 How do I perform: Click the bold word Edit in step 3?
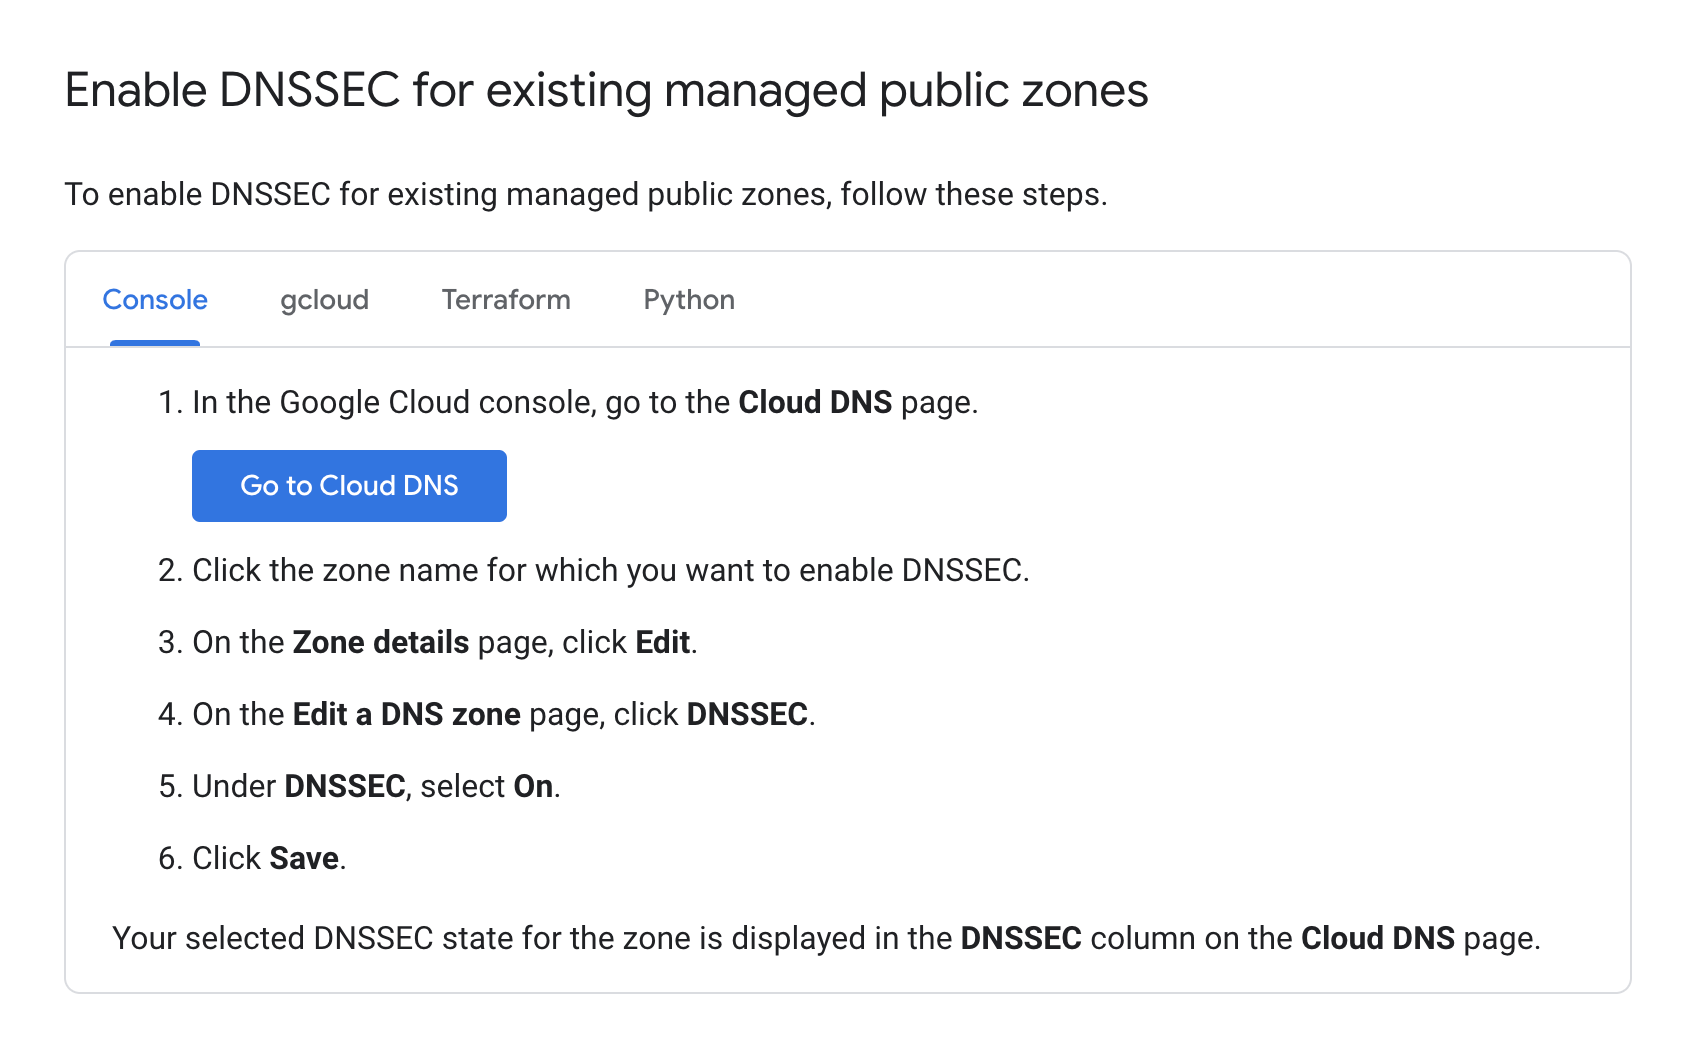(x=662, y=642)
